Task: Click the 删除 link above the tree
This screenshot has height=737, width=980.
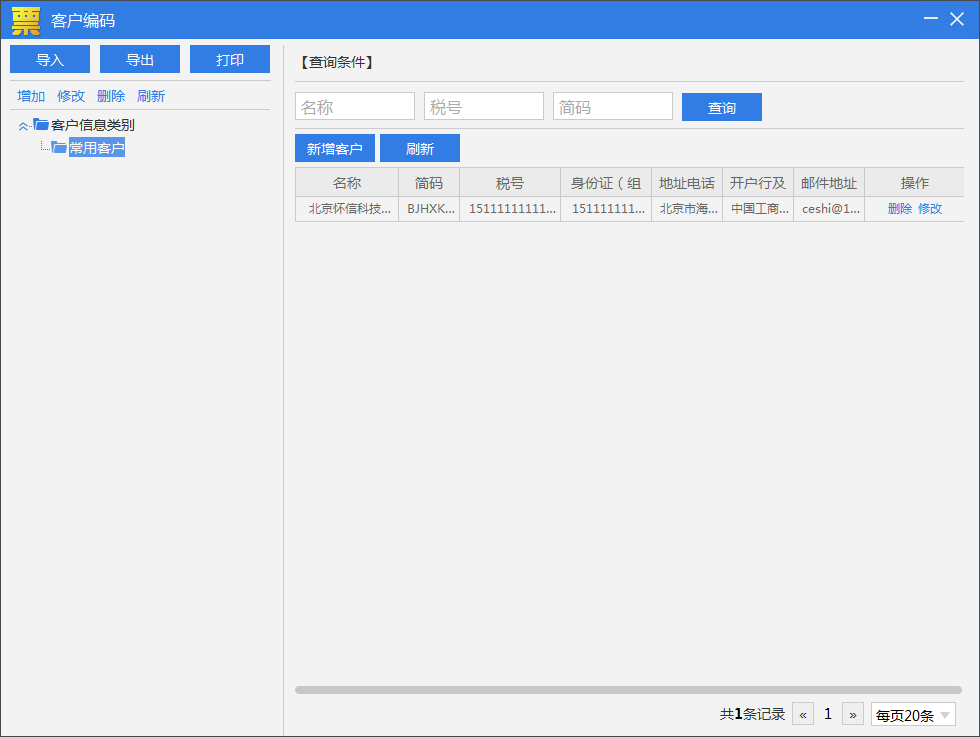Action: click(x=111, y=96)
